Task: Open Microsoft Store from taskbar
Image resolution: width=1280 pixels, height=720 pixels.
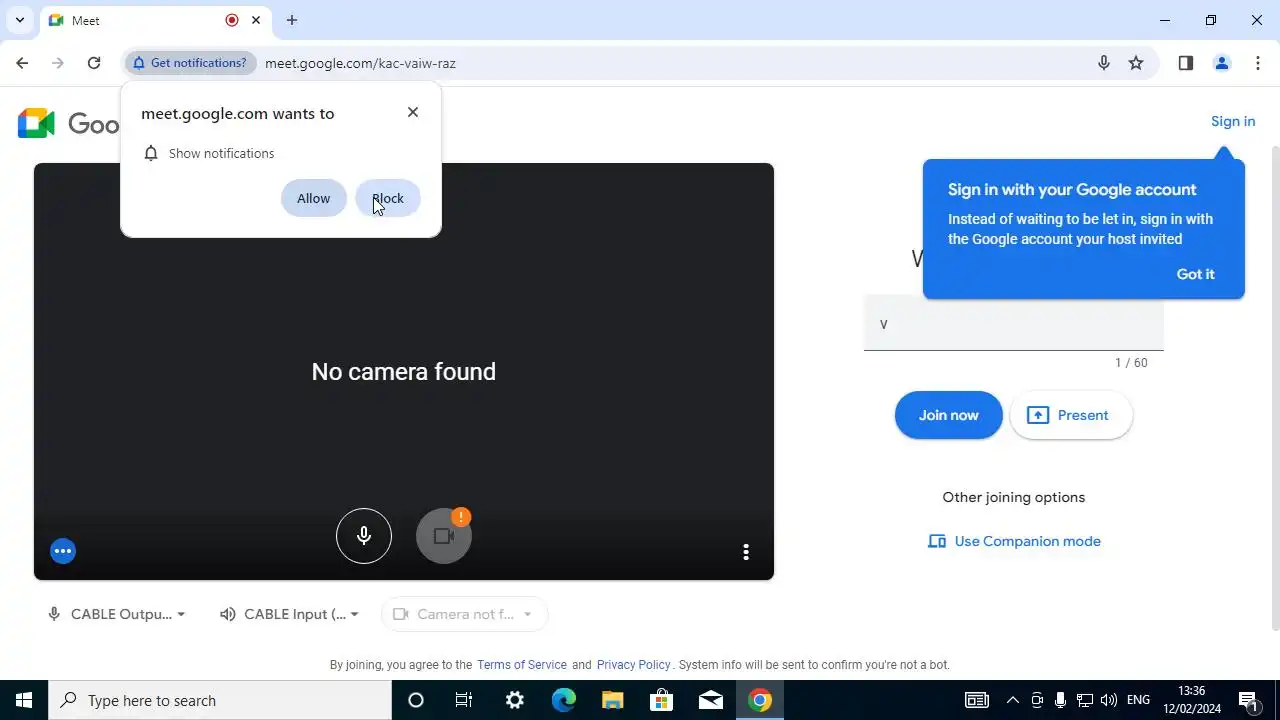Action: pyautogui.click(x=662, y=700)
